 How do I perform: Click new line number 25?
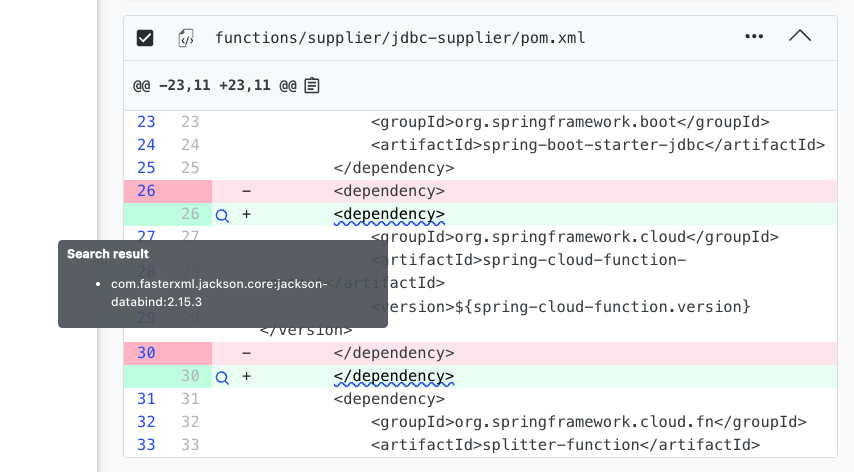[x=190, y=168]
